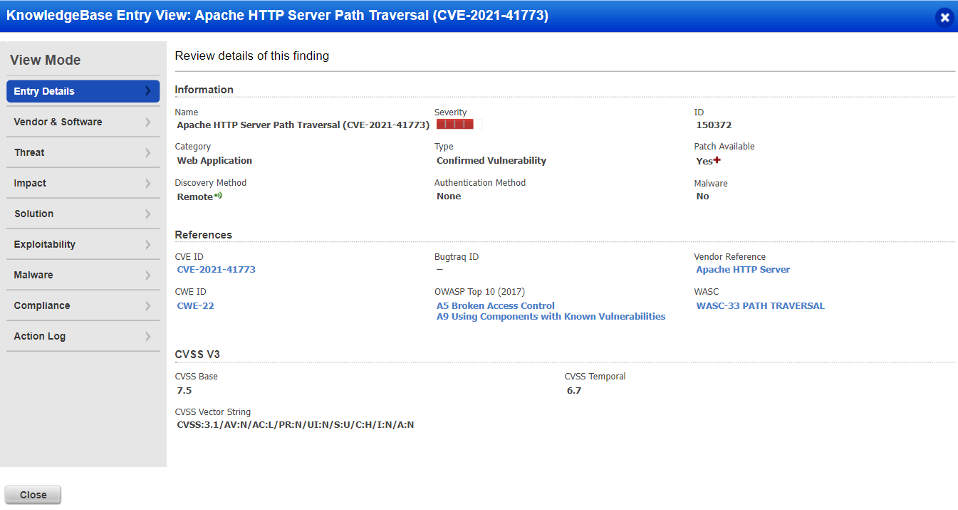Open the CVE-2021-41773 reference link
Screen dimensions: 958x510
(x=216, y=269)
